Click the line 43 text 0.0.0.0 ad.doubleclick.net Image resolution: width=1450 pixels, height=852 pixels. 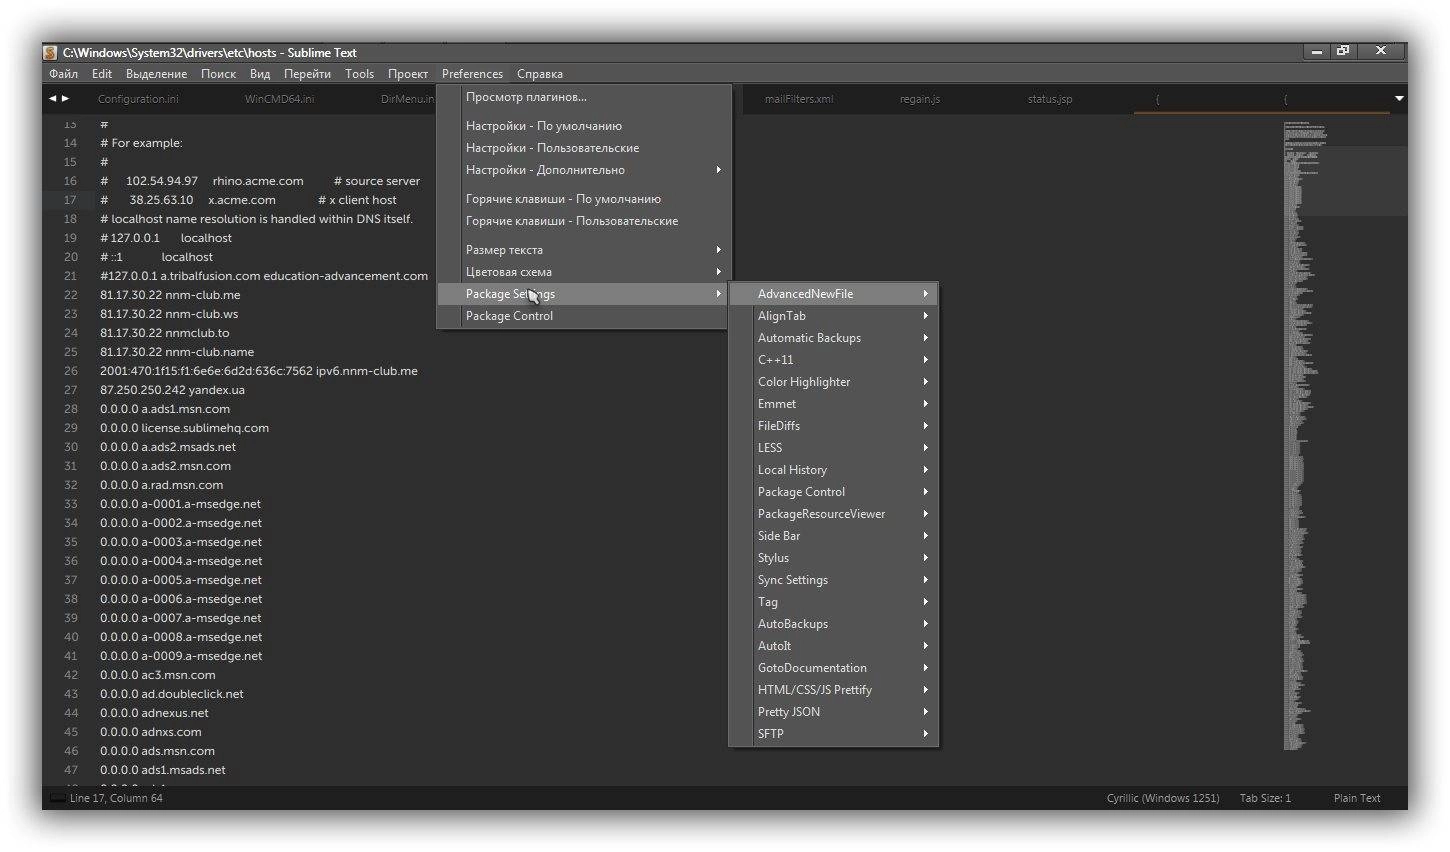(171, 694)
